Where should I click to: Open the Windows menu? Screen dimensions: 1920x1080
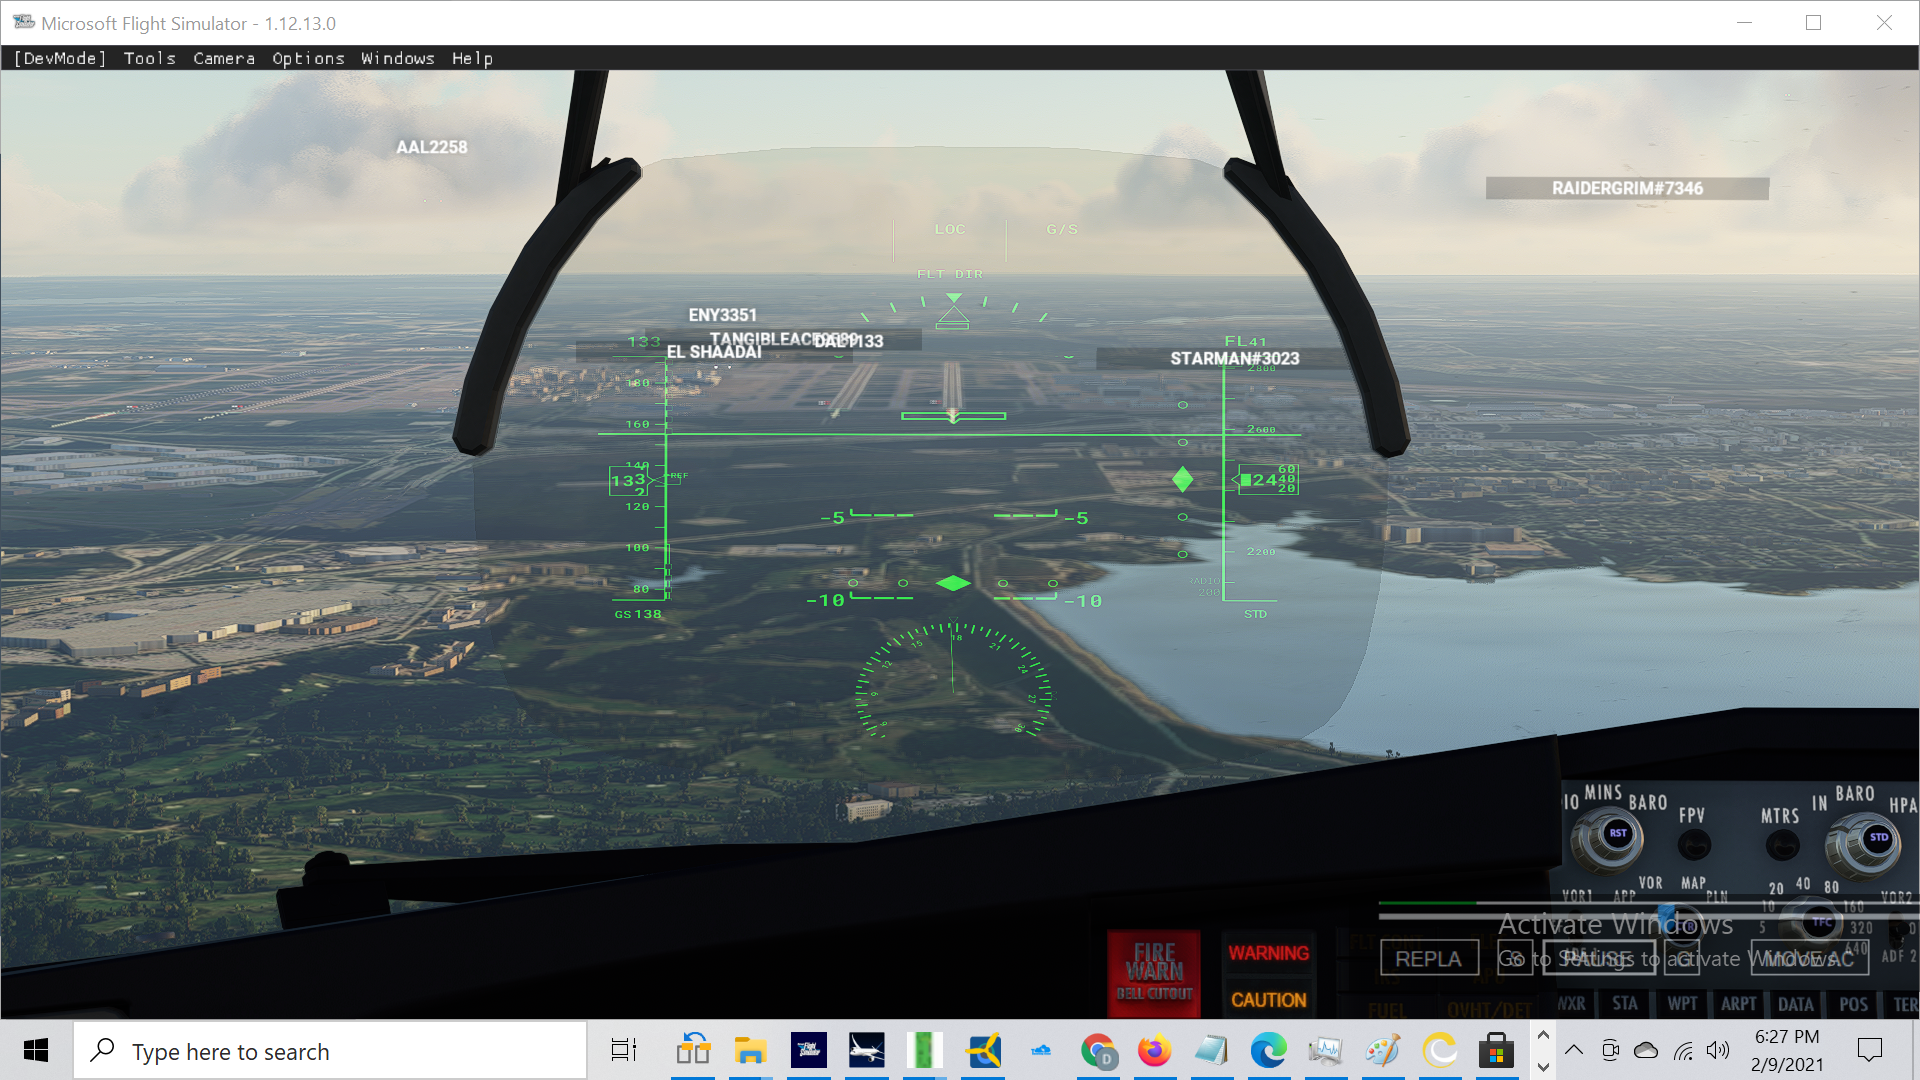(x=398, y=58)
